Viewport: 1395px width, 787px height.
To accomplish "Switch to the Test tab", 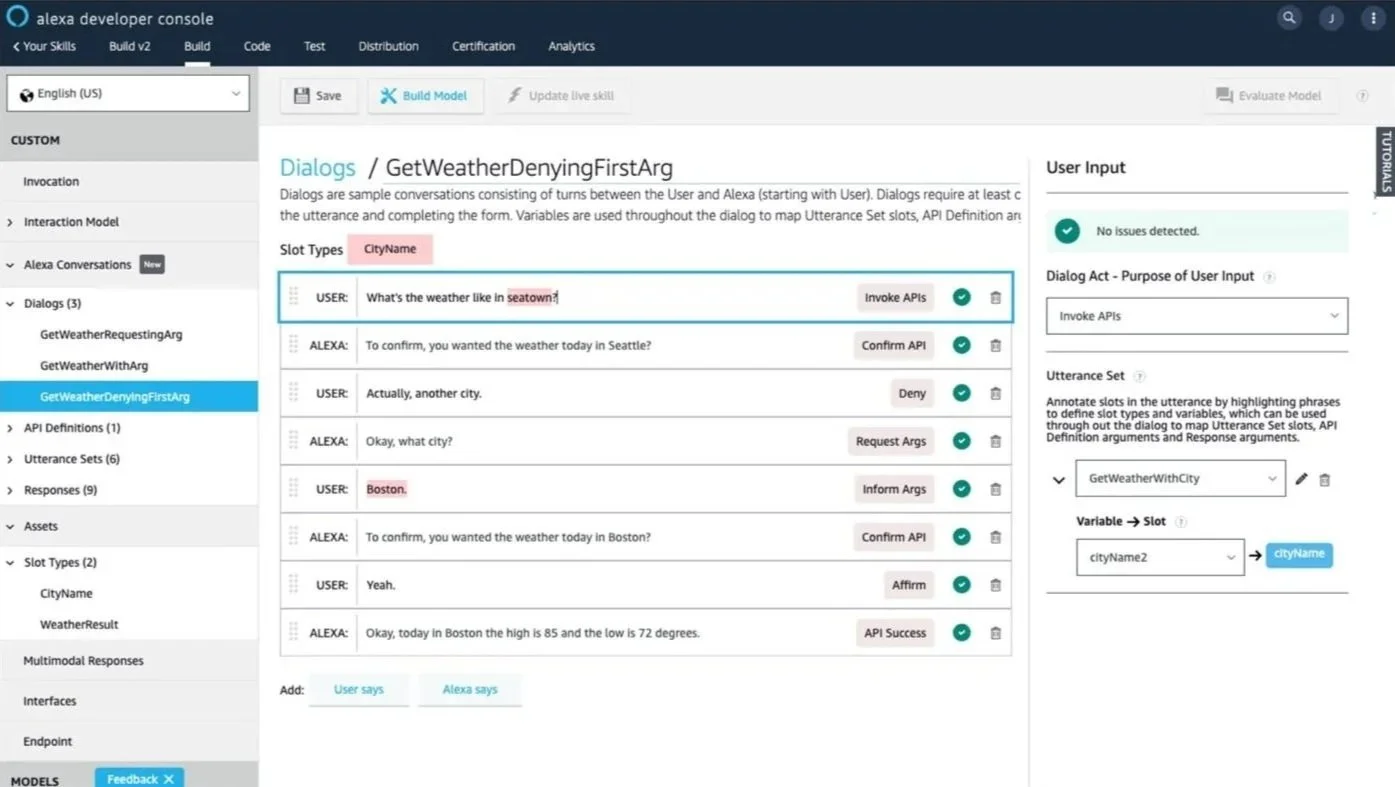I will 314,46.
